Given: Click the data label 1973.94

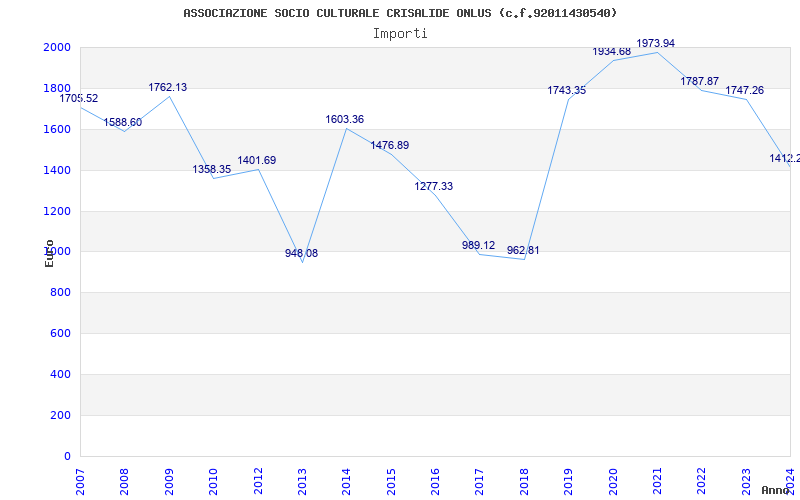Looking at the screenshot, I should point(656,43).
